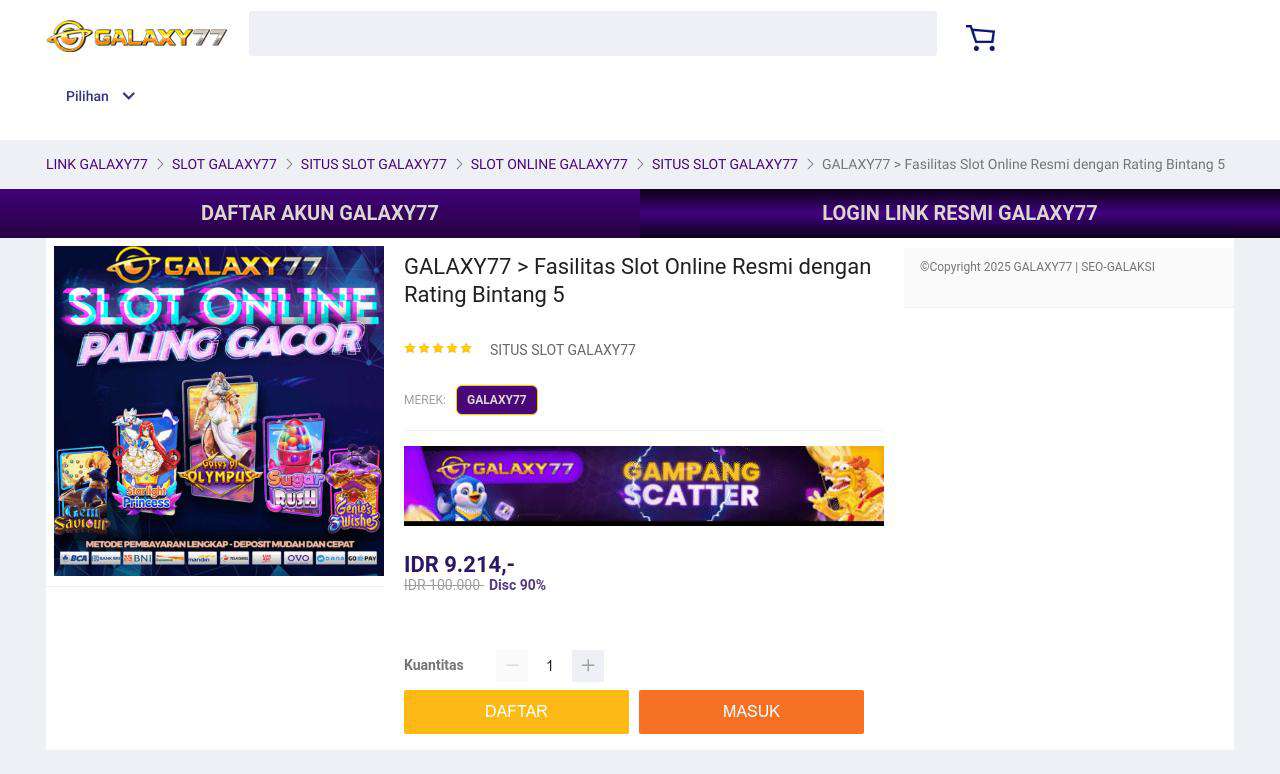Click the search input field
1280x774 pixels.
click(x=592, y=34)
